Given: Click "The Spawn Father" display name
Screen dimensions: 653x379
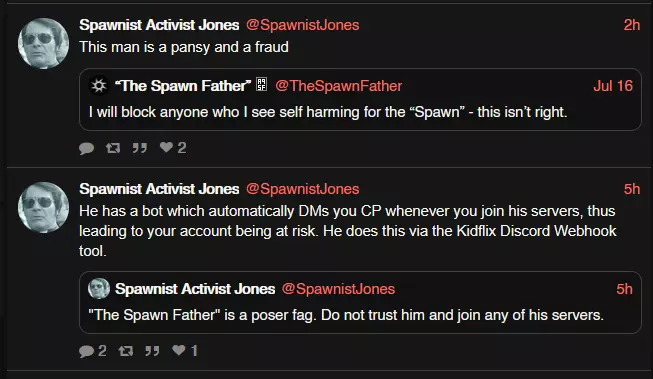Looking at the screenshot, I should 182,86.
